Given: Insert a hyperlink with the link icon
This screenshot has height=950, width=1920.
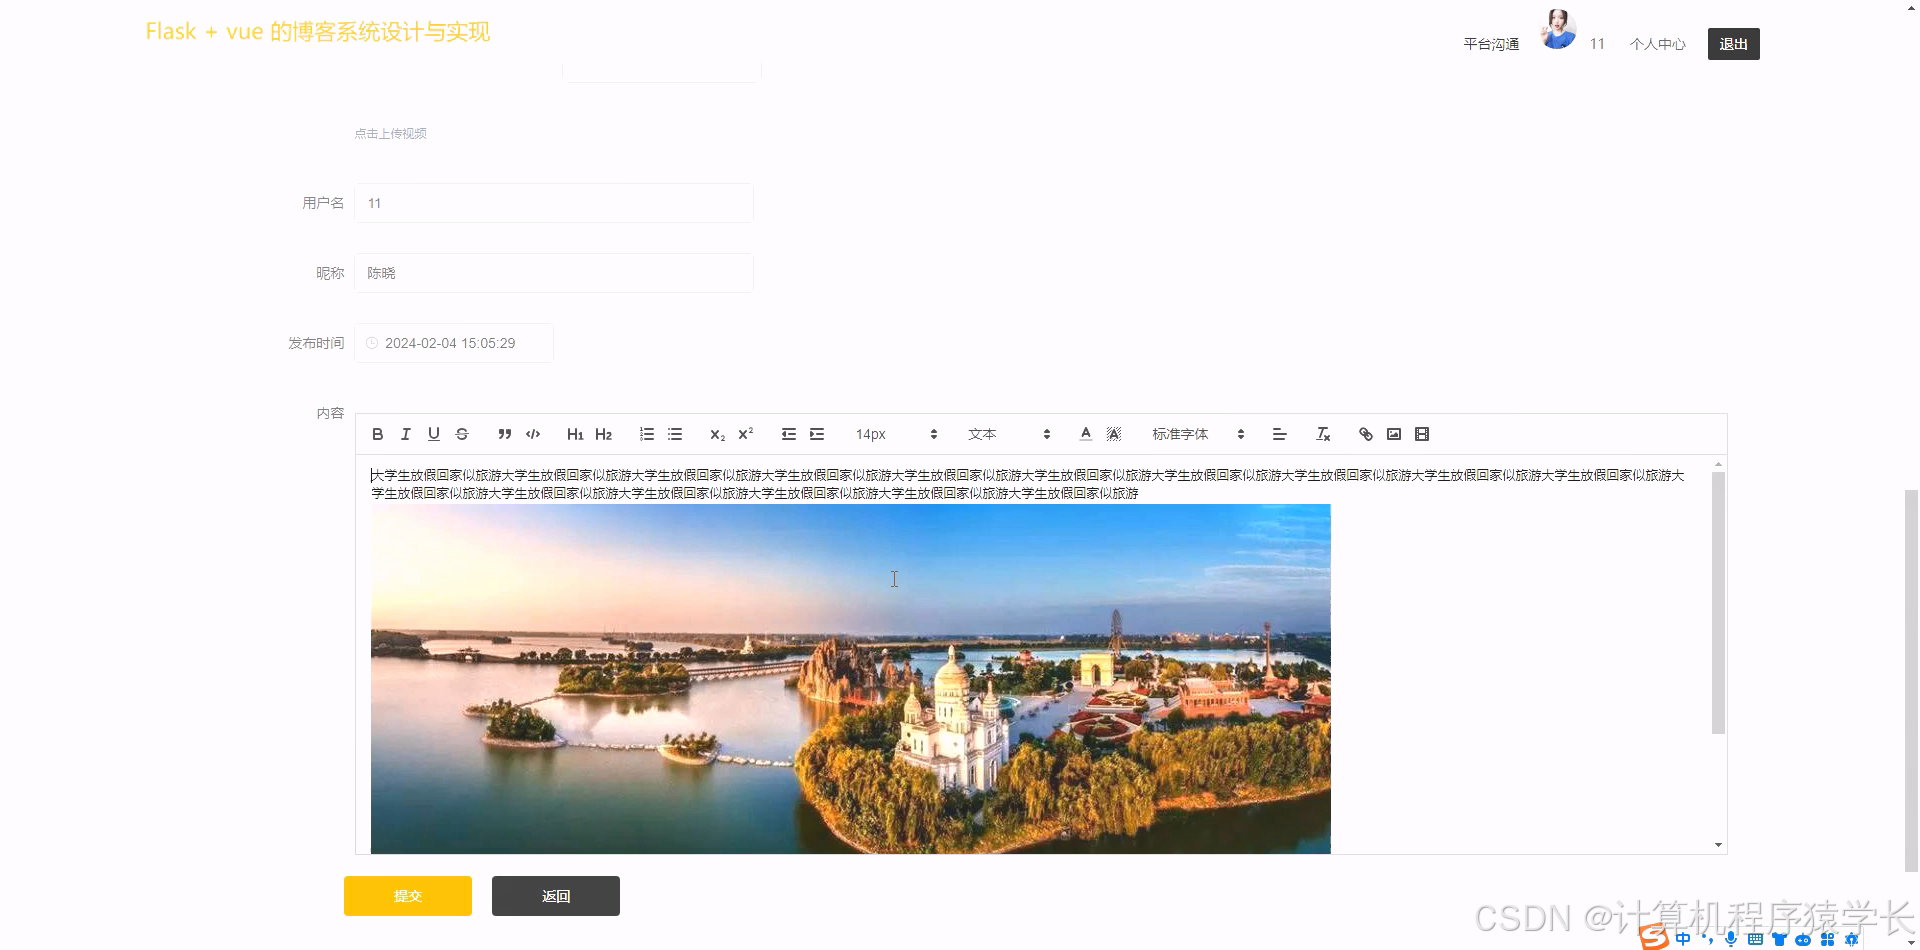Looking at the screenshot, I should click(1366, 434).
